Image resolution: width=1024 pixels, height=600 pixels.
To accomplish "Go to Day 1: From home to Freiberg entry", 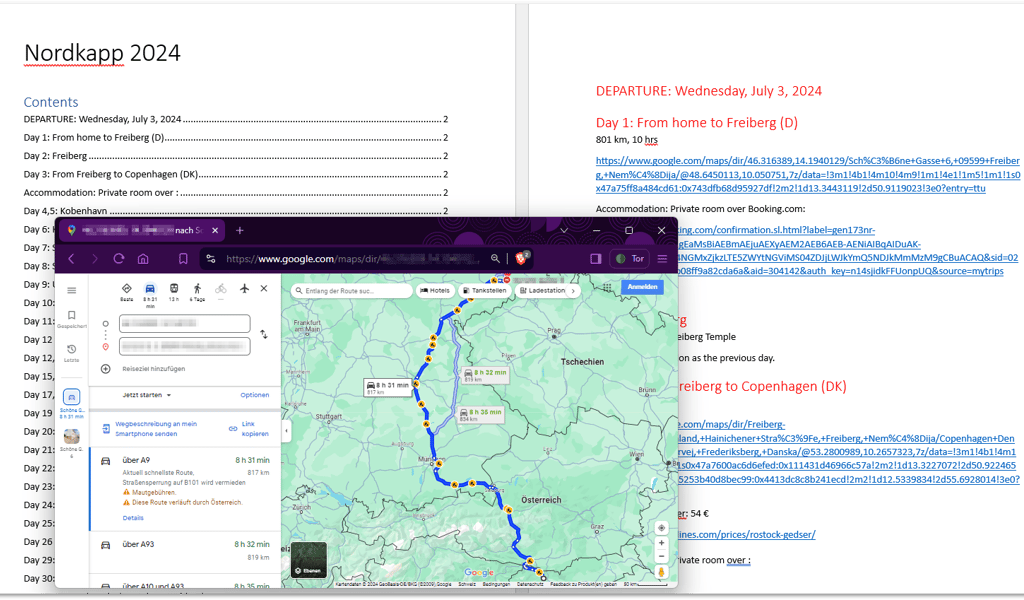I will click(x=236, y=138).
